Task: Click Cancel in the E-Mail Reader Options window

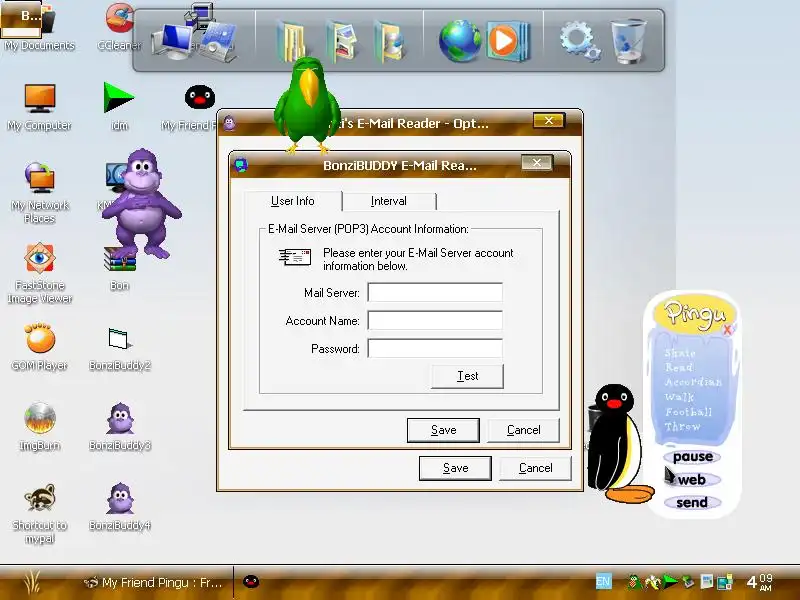Action: tap(535, 468)
